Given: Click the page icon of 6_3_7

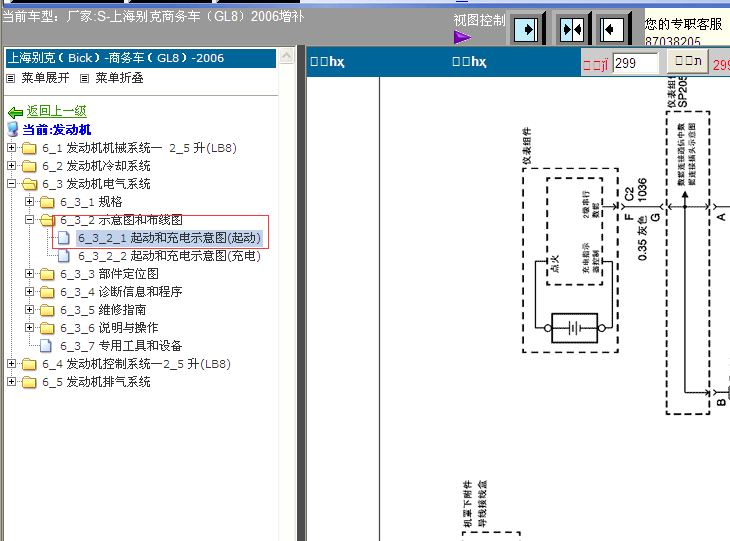Looking at the screenshot, I should click(x=46, y=345).
